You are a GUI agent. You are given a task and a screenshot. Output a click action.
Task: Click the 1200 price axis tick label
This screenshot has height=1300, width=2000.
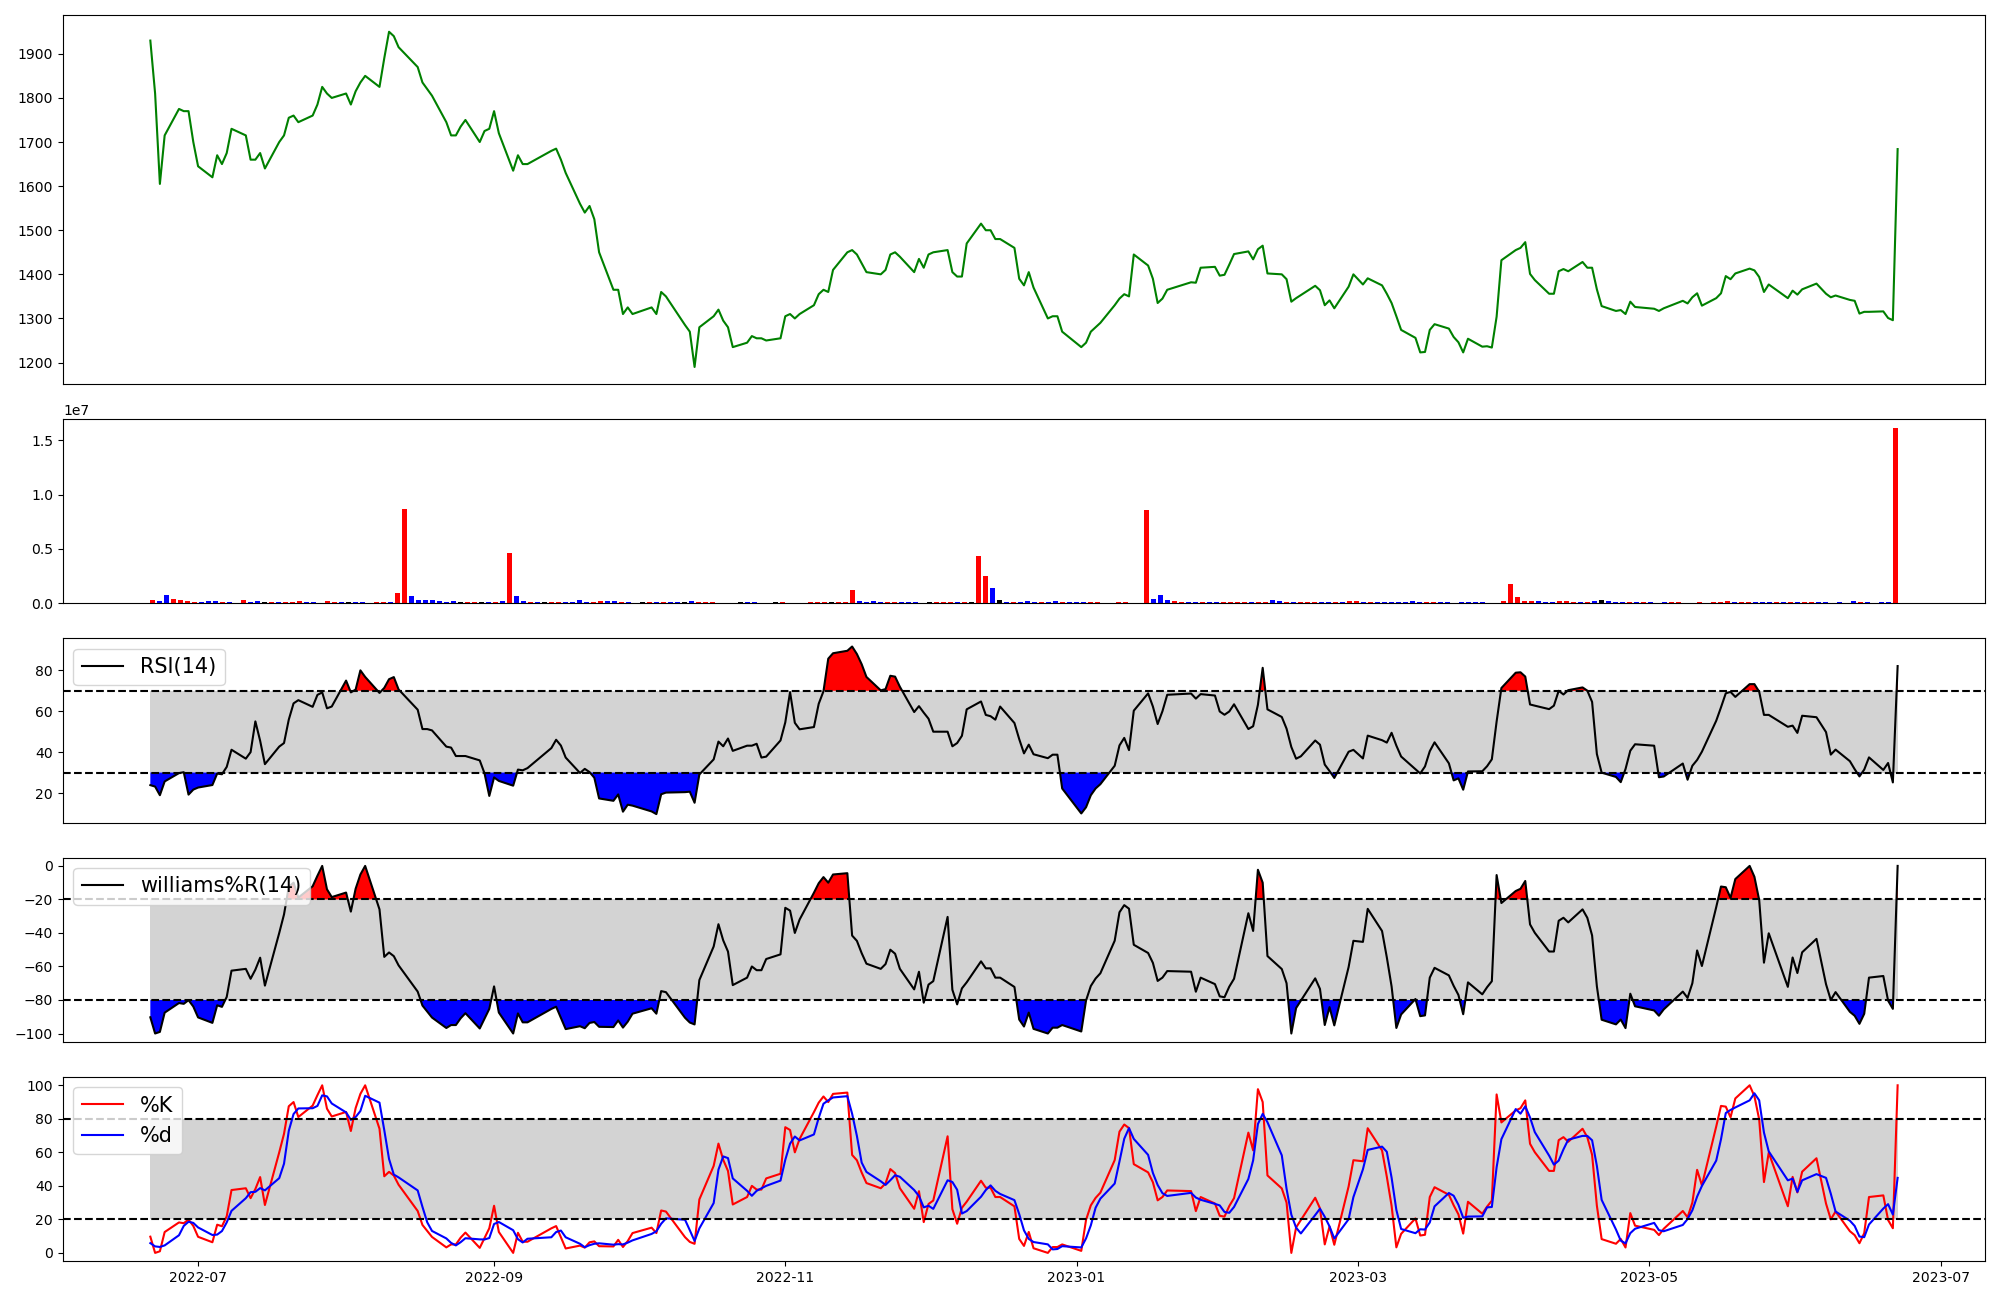[x=37, y=363]
